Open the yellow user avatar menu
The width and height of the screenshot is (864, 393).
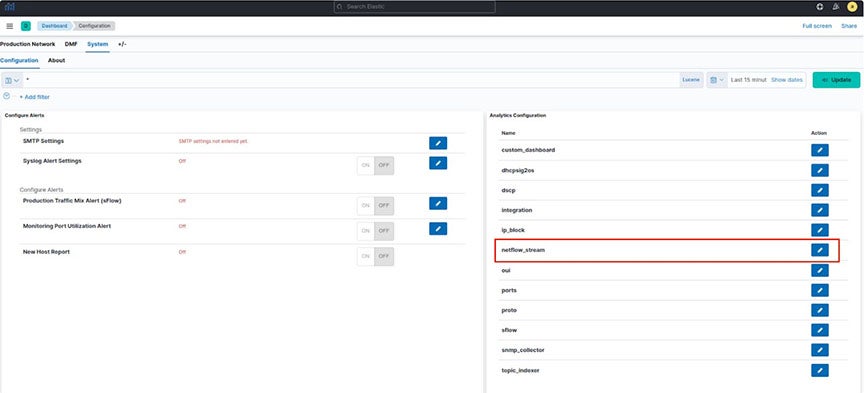click(852, 7)
